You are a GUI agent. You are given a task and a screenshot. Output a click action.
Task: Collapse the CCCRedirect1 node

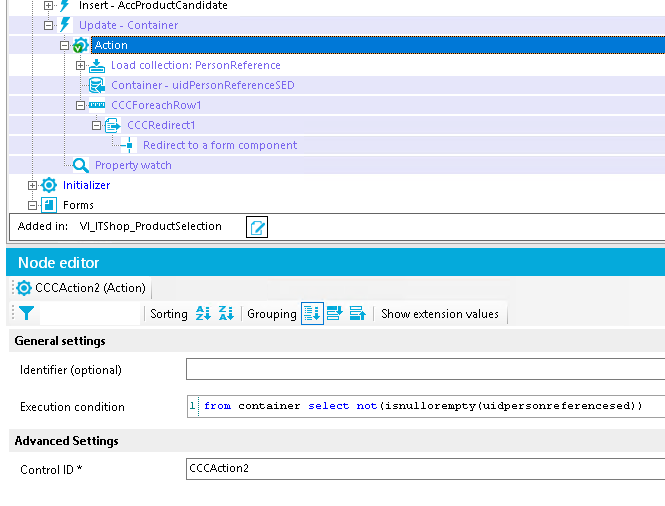pos(96,125)
